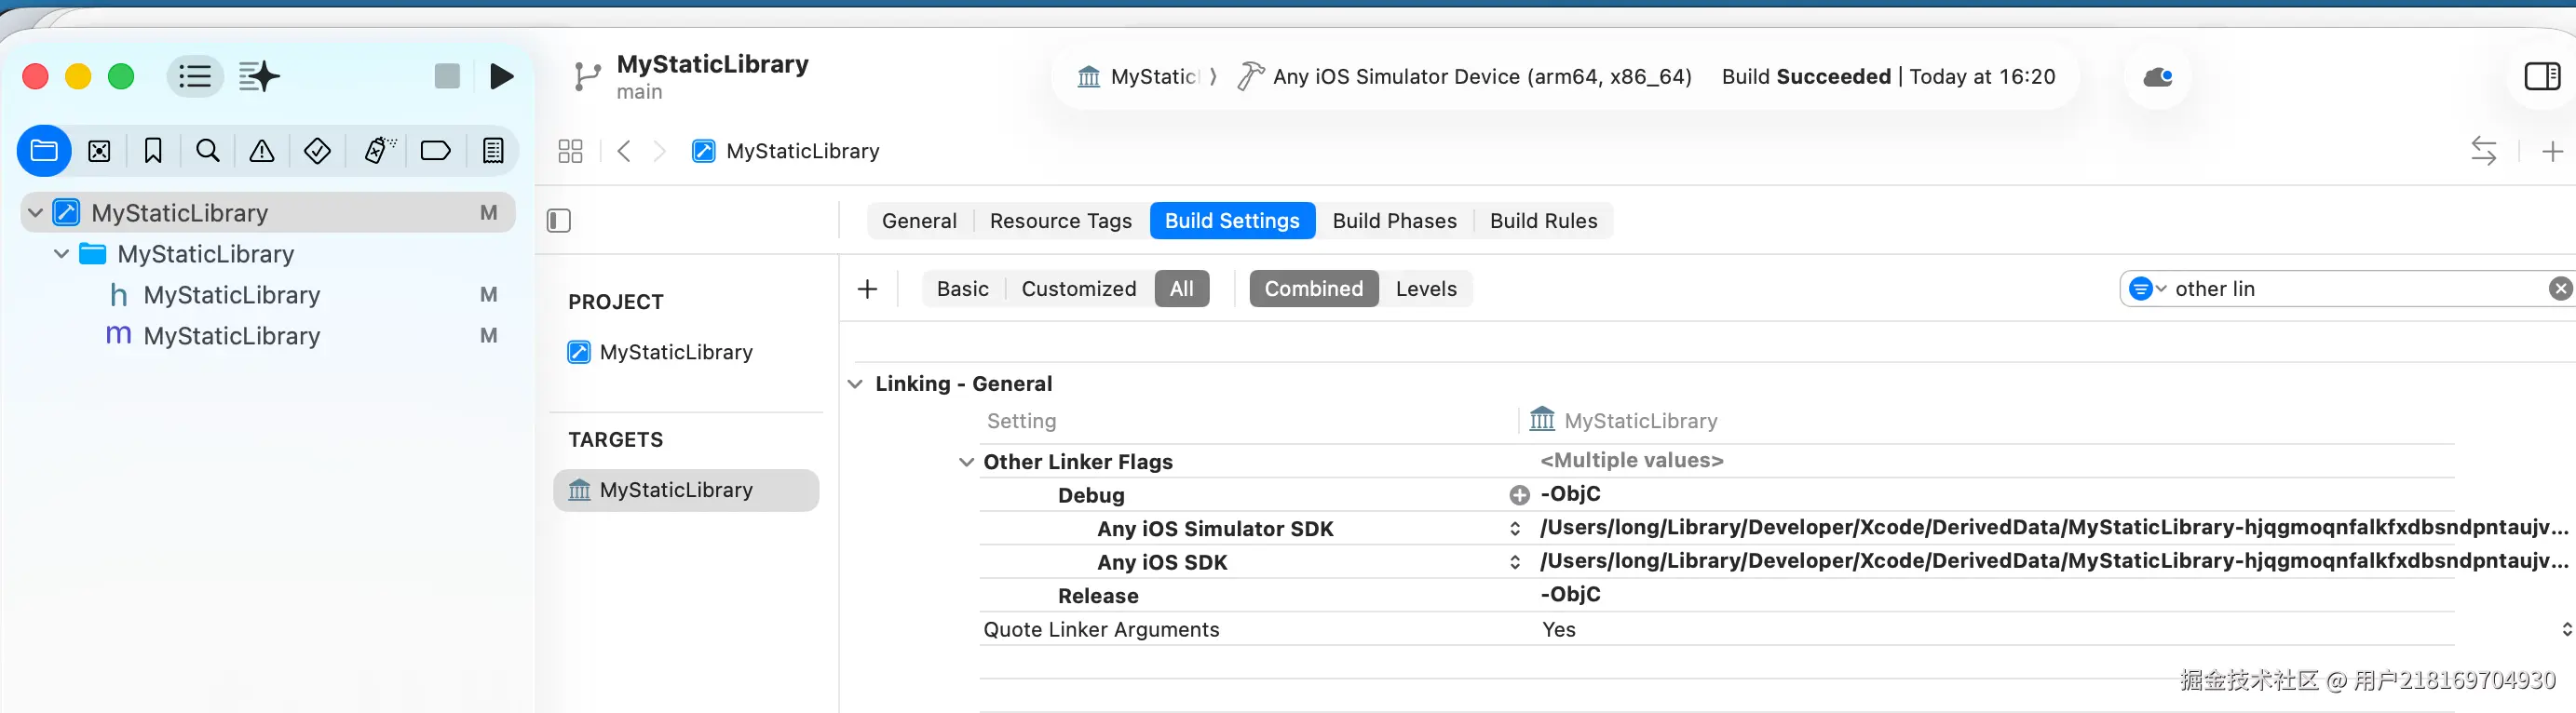Screen dimensions: 2576x713
Task: Select the Build Settings tab
Action: point(1232,221)
